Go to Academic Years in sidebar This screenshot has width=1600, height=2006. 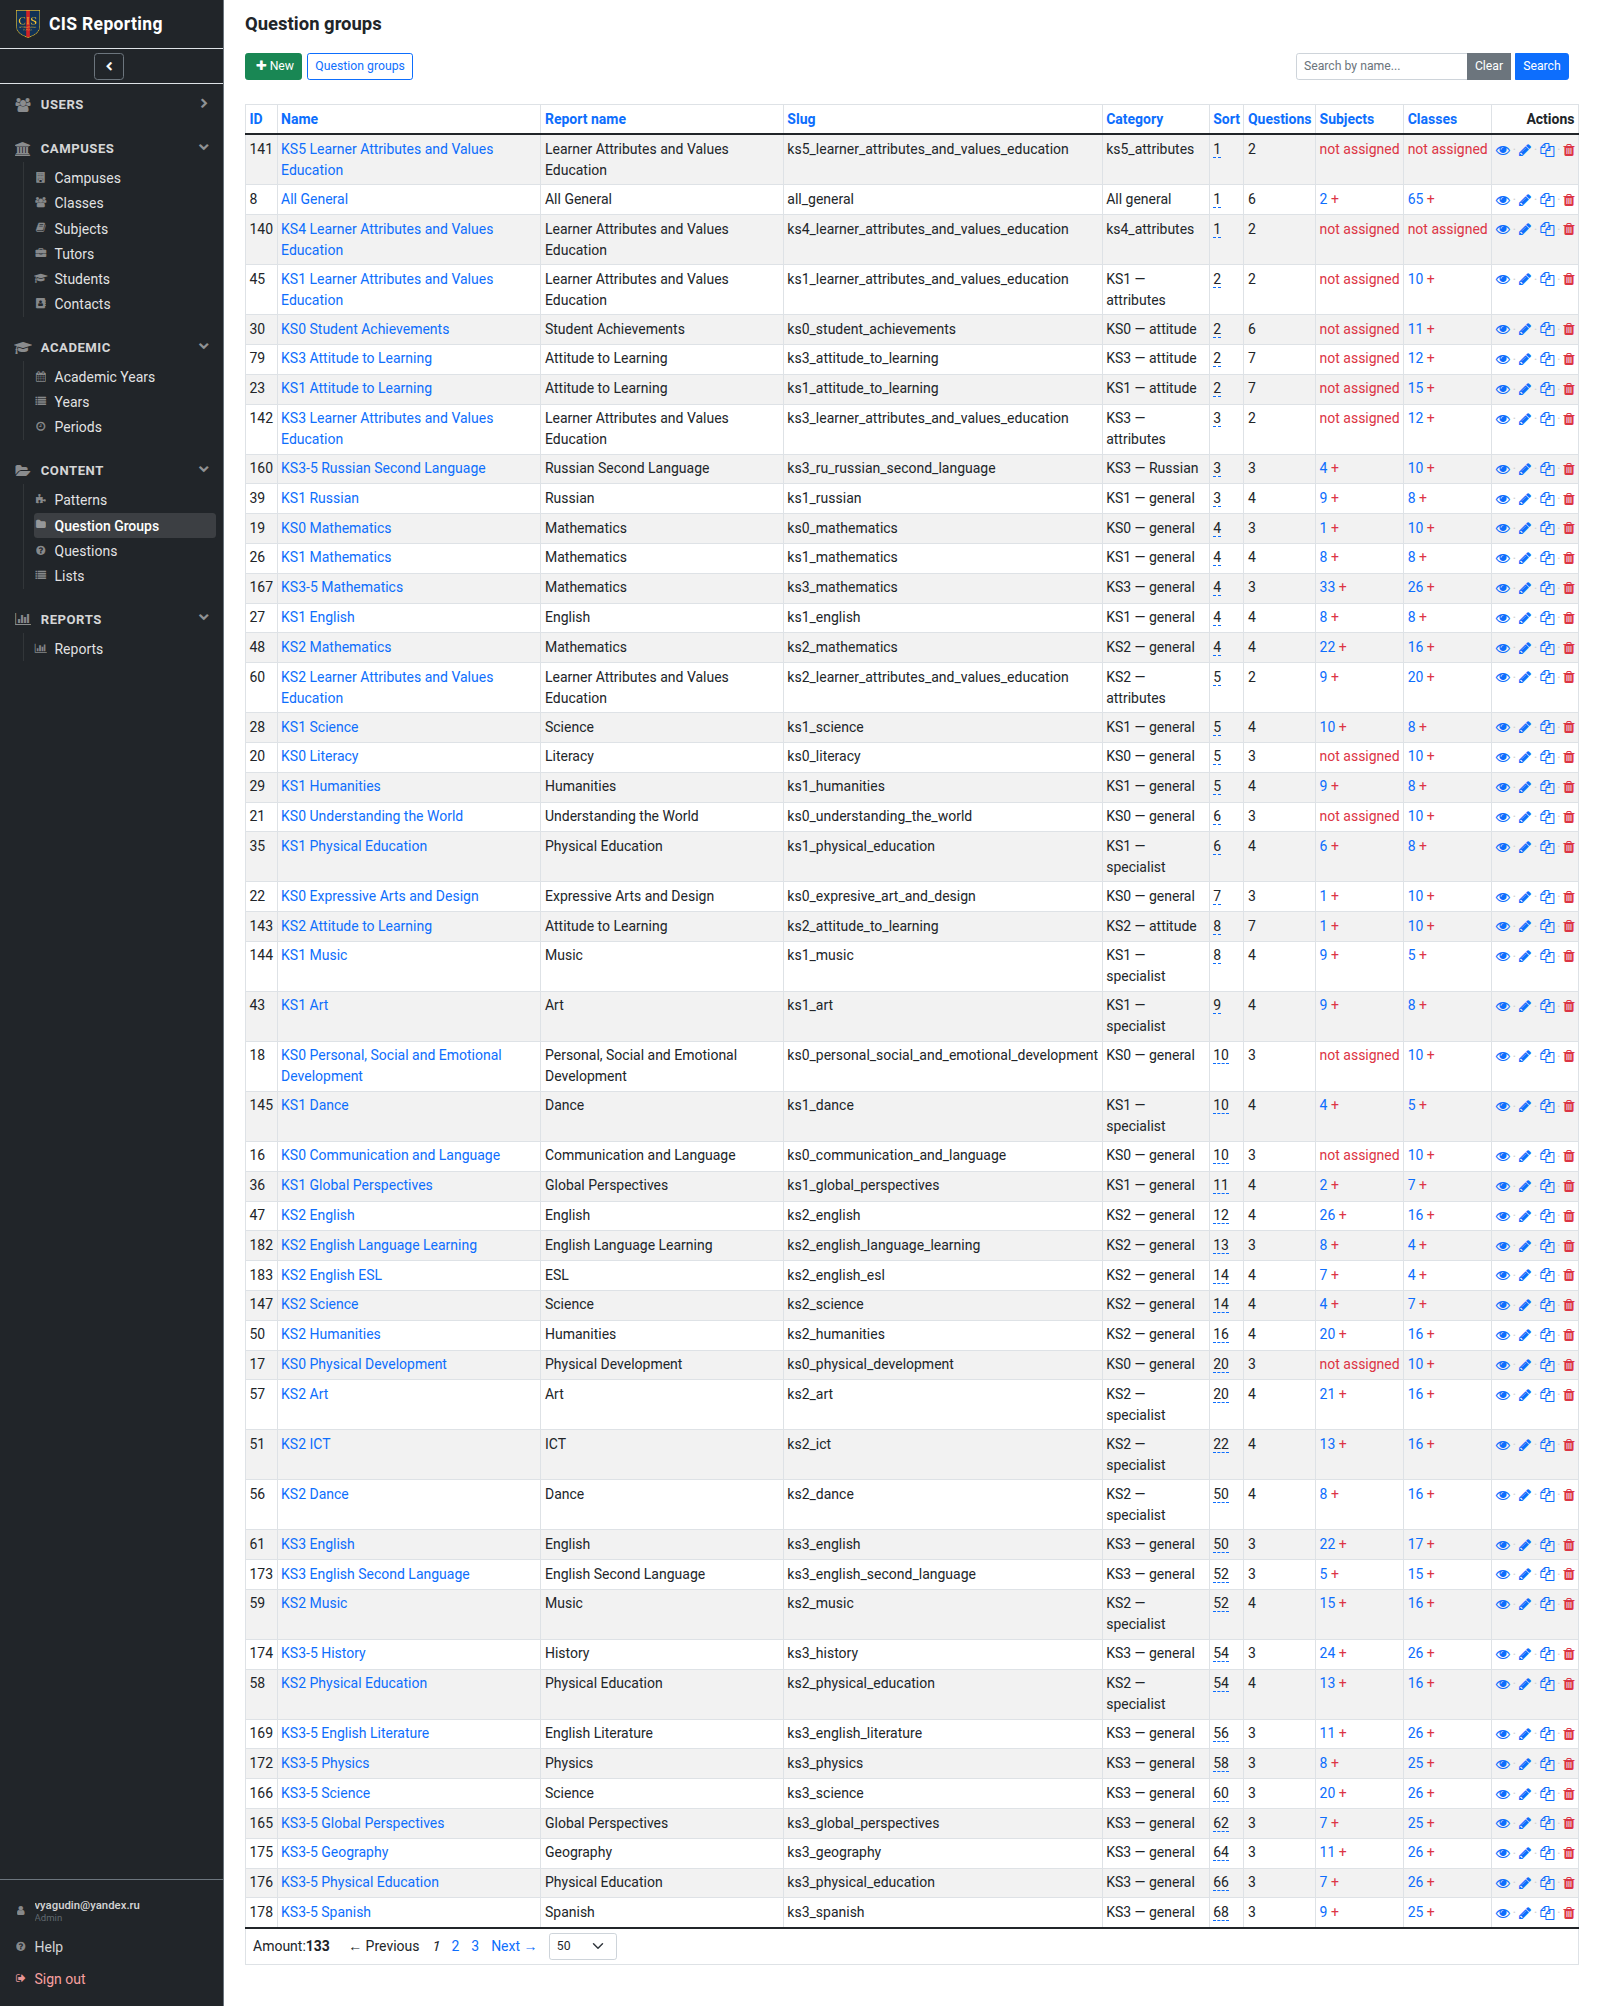pos(104,377)
